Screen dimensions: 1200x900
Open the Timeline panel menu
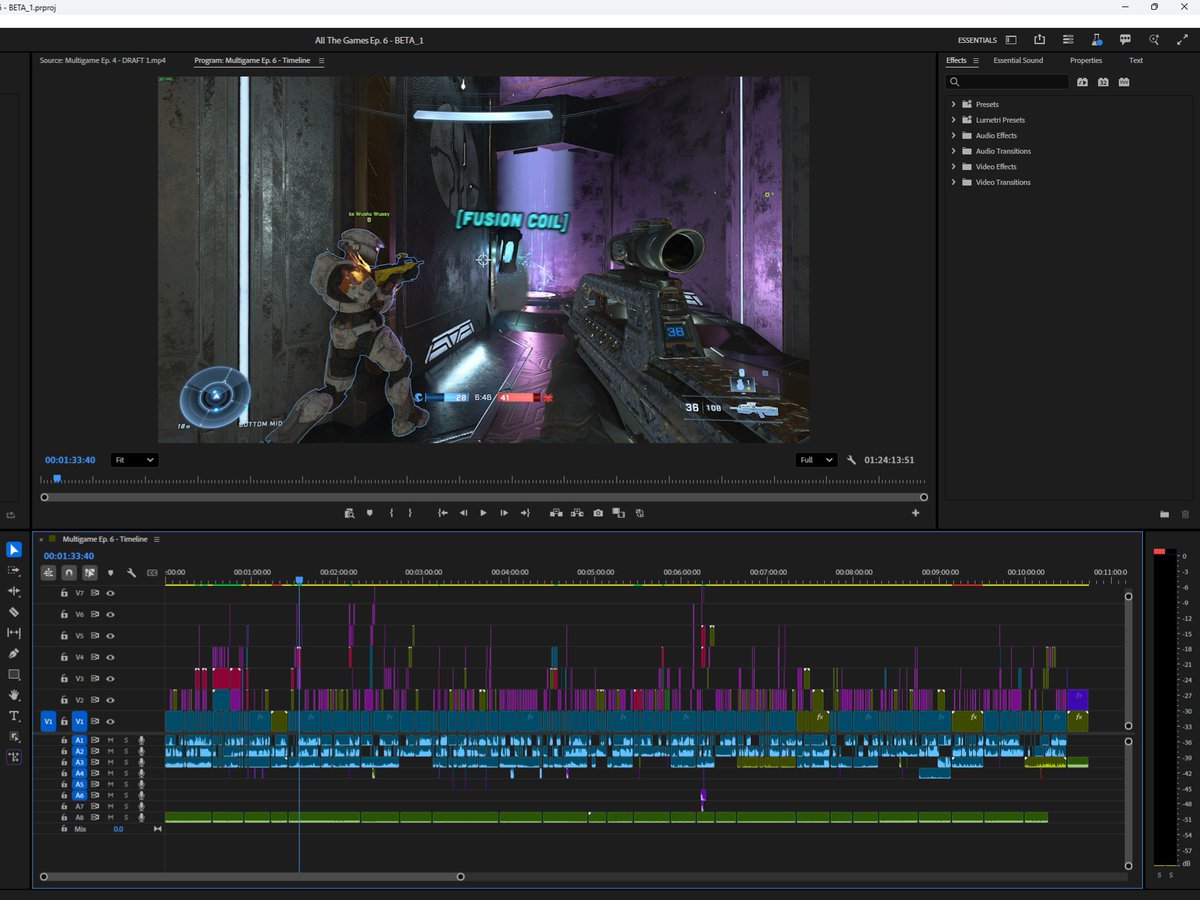click(157, 539)
